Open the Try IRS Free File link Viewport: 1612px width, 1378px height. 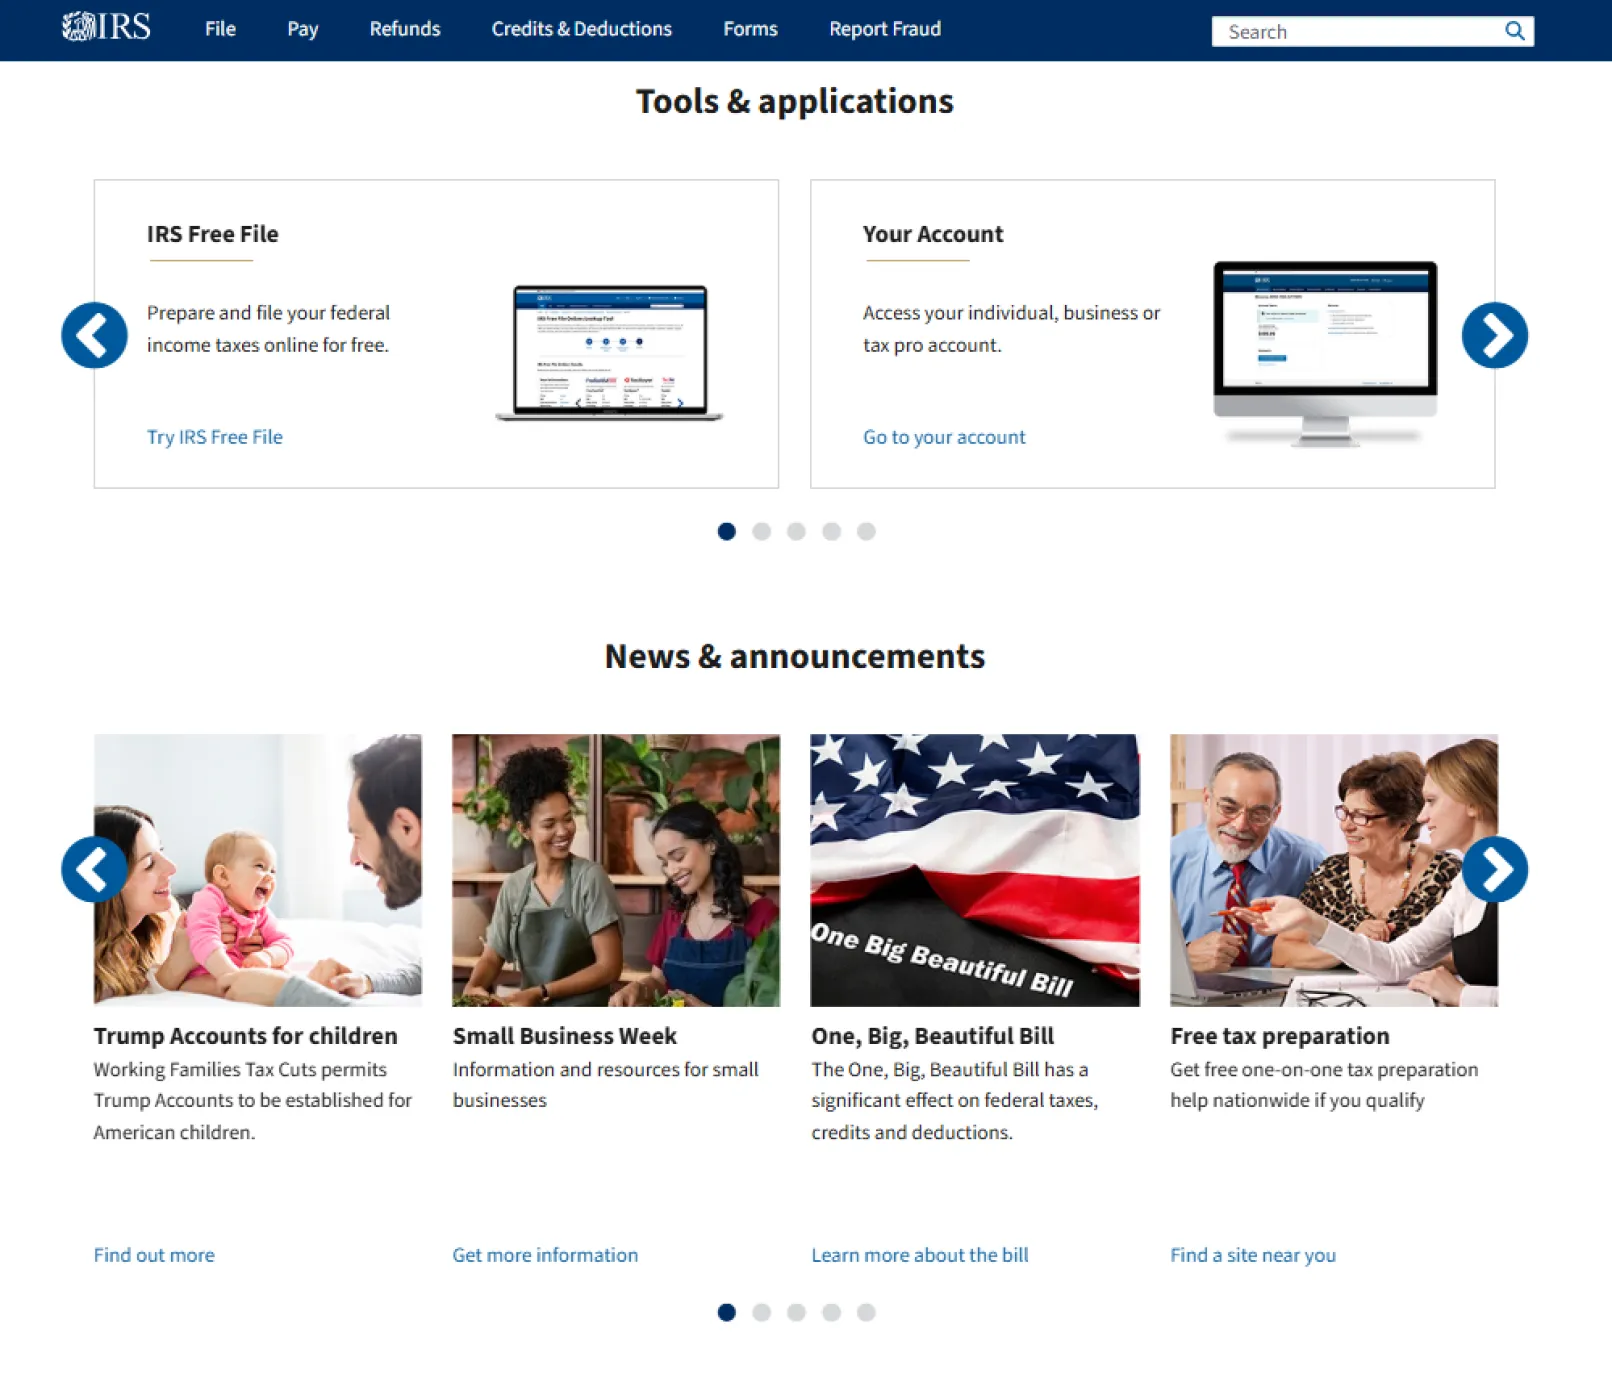pyautogui.click(x=215, y=437)
